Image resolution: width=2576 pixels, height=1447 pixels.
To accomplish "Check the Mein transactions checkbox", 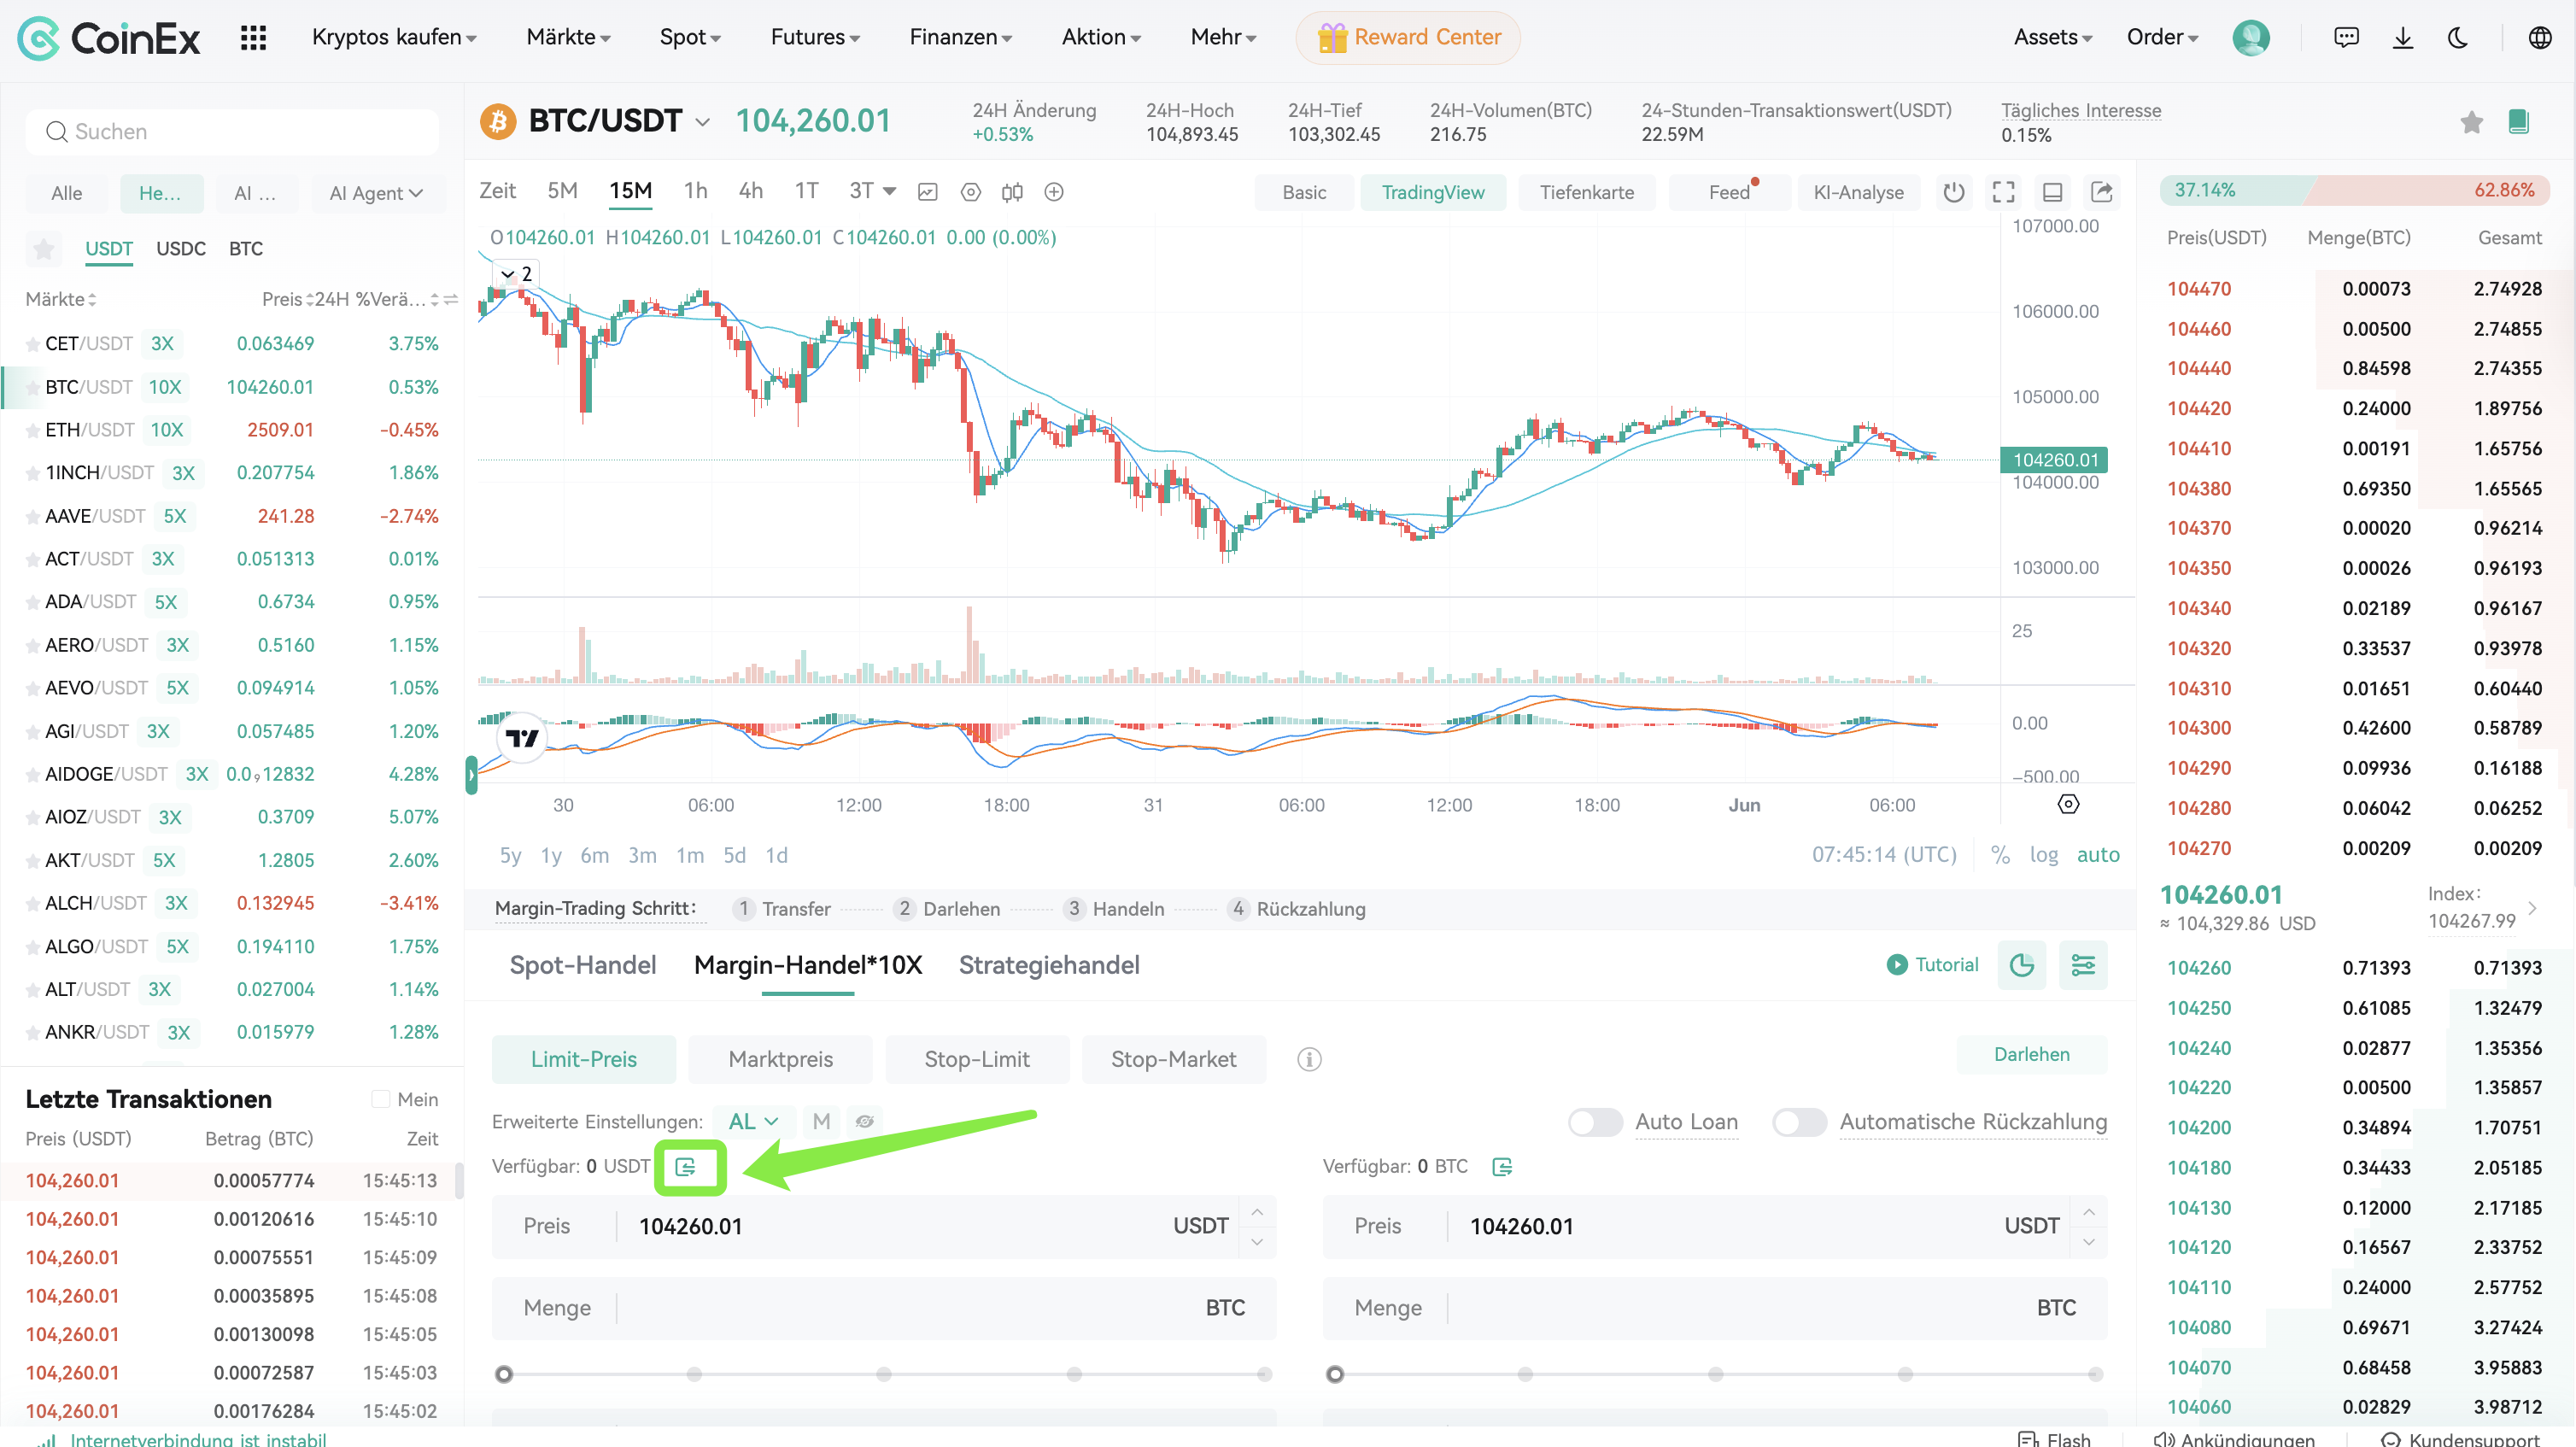I will click(x=380, y=1099).
